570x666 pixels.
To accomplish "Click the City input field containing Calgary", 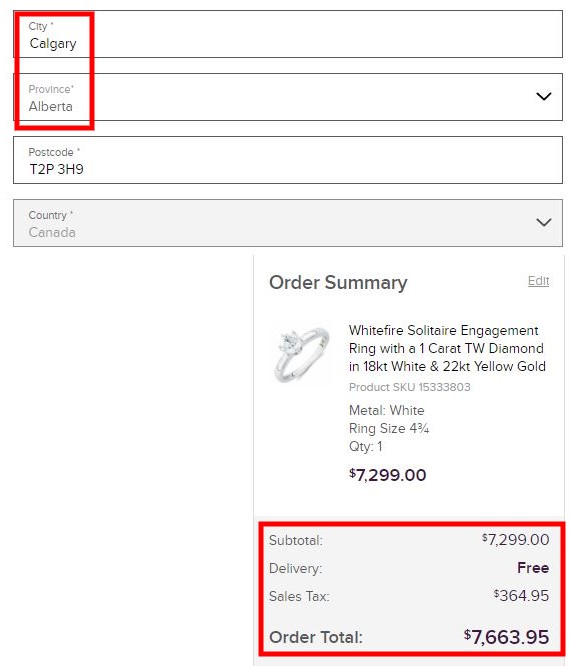I will [288, 34].
